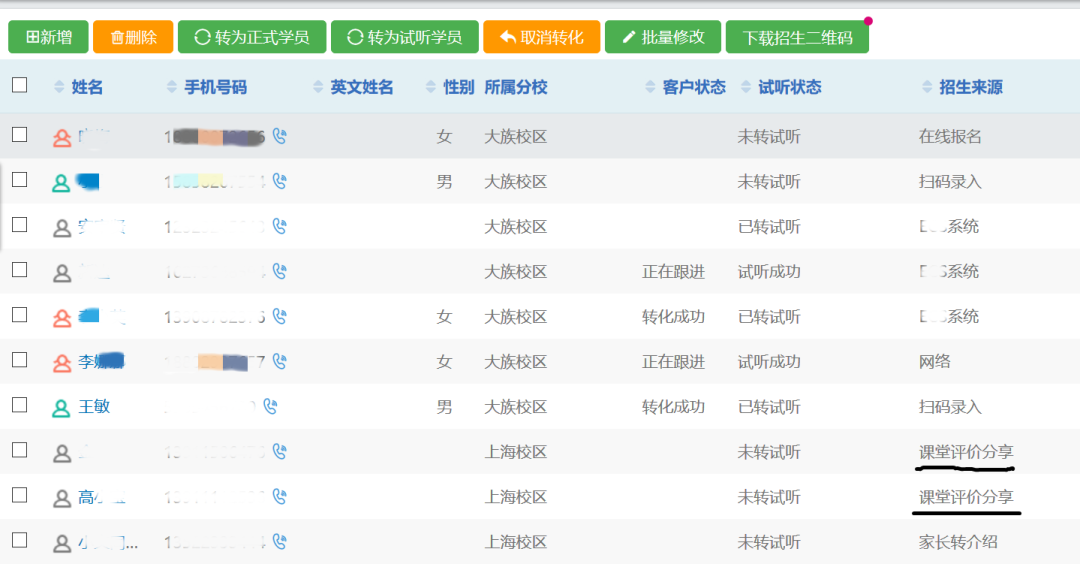Click the green avatar icon beside 王敏
Screen dimensions: 1080x564
[62, 408]
